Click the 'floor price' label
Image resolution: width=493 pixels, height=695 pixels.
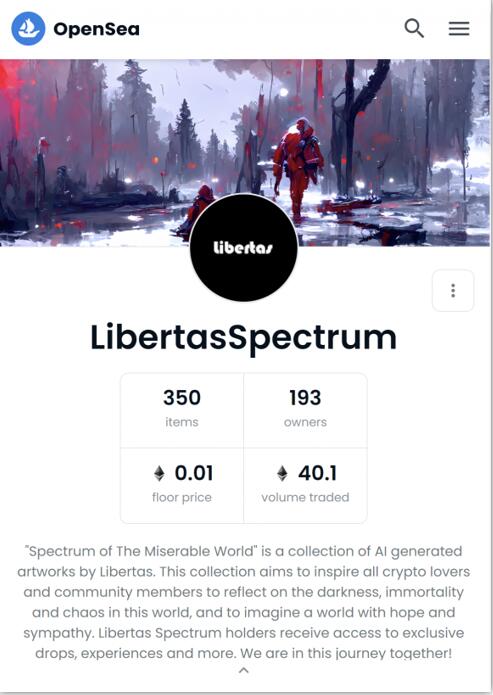(x=182, y=497)
